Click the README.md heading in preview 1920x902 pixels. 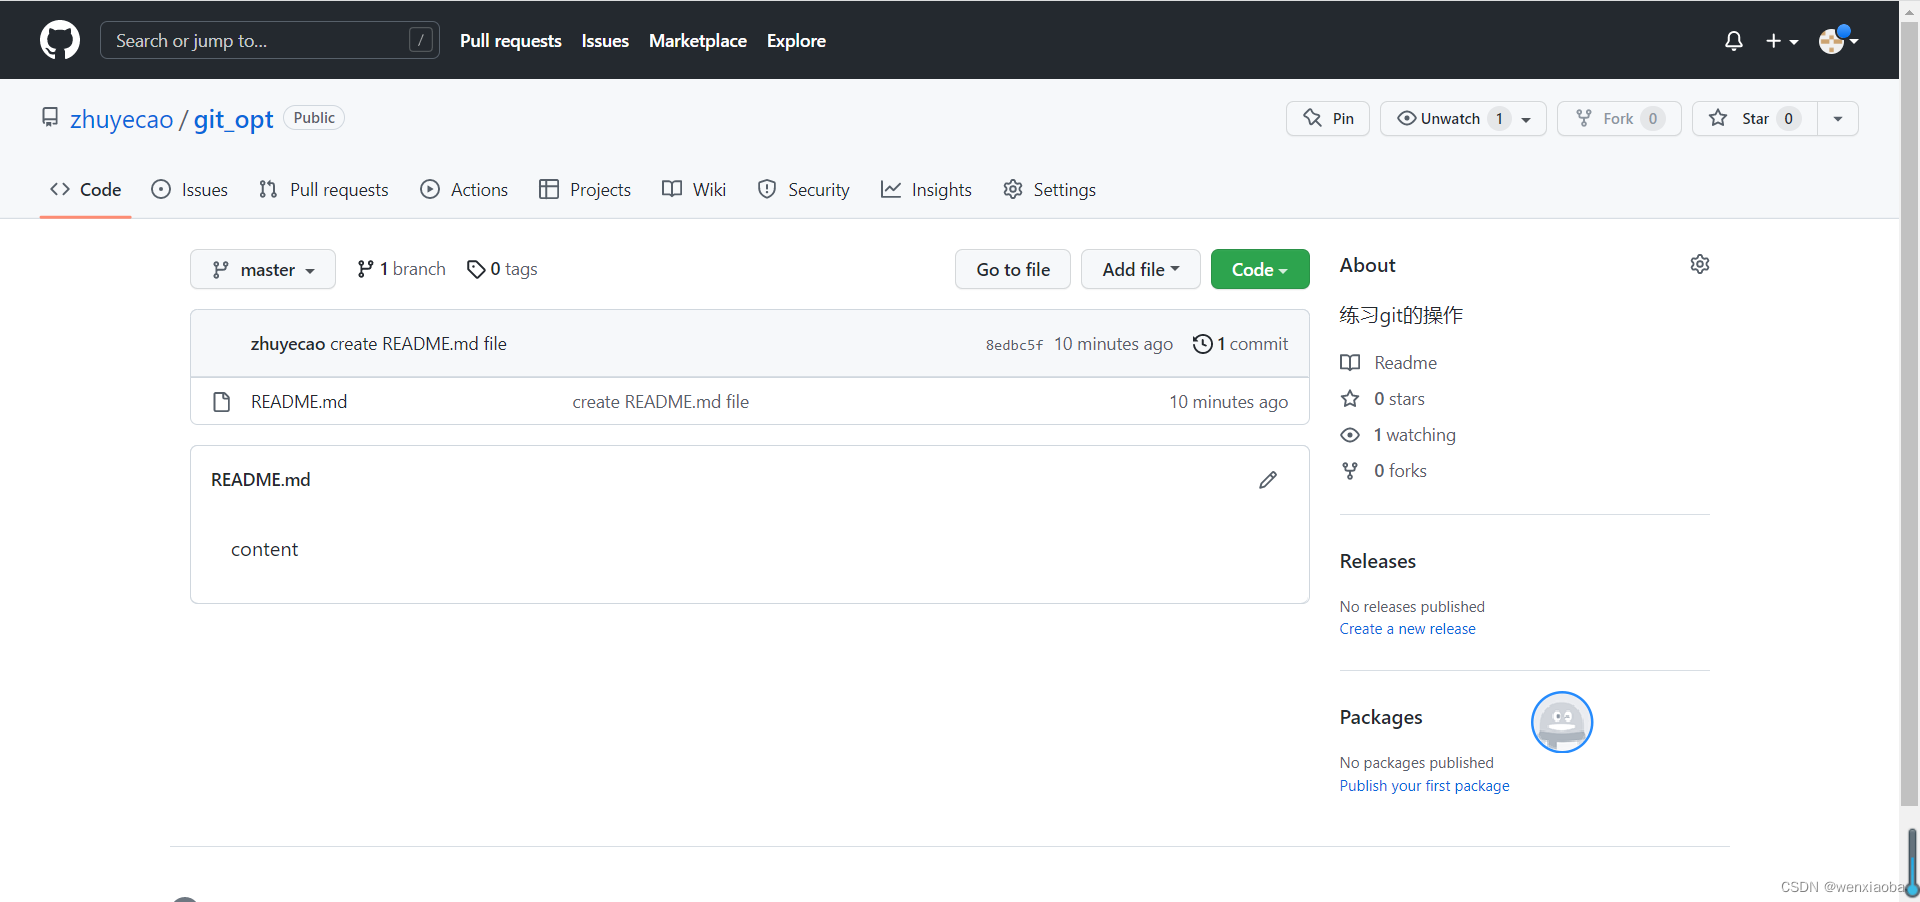[x=261, y=480]
